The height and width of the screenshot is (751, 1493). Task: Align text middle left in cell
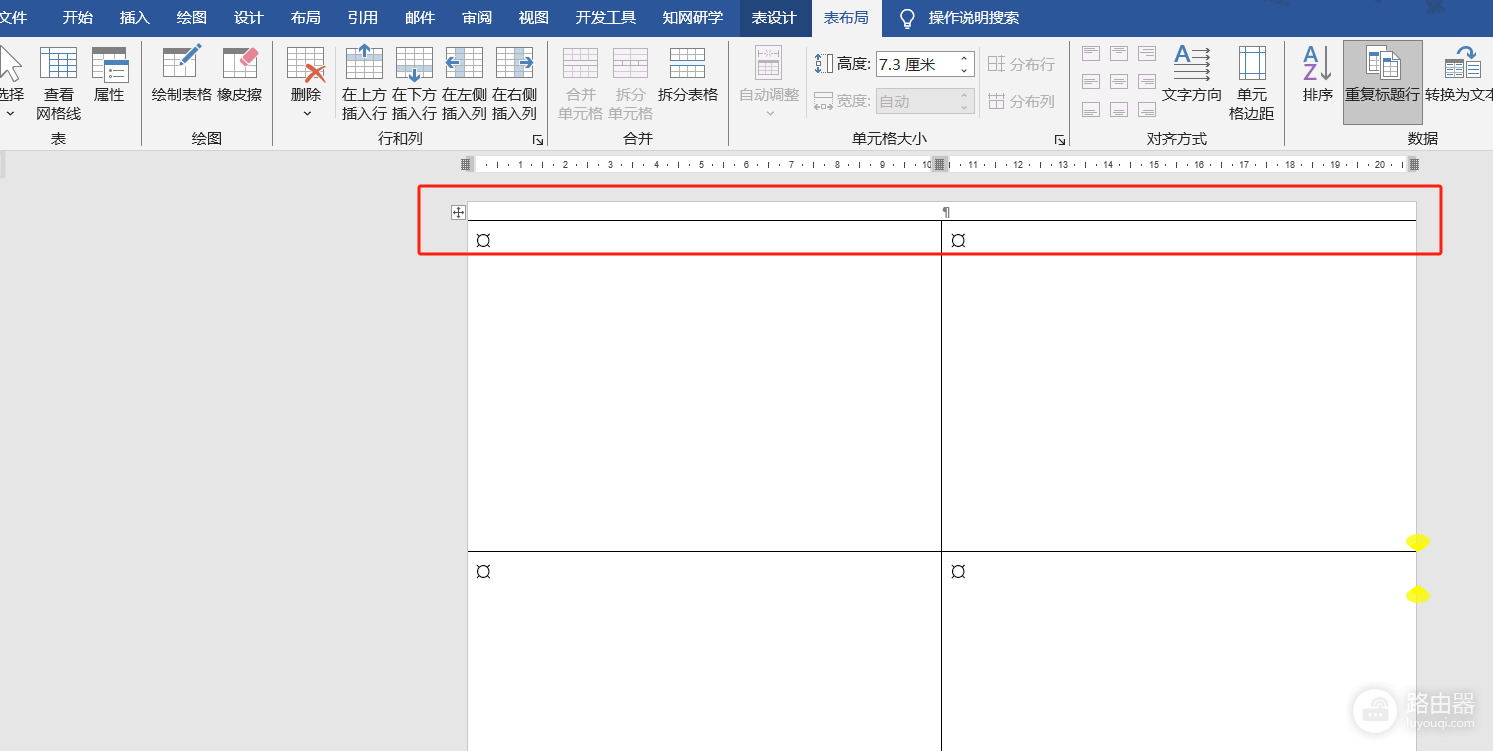pyautogui.click(x=1091, y=81)
